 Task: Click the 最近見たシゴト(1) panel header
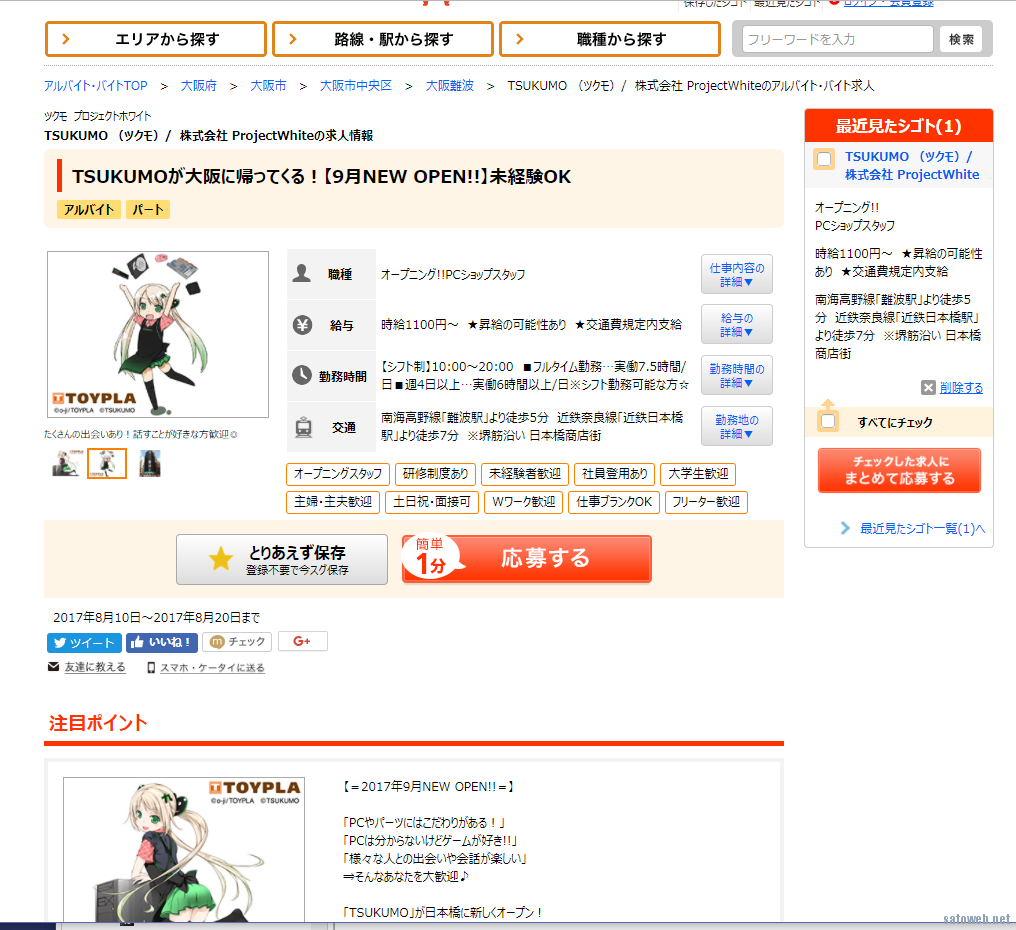pos(899,125)
